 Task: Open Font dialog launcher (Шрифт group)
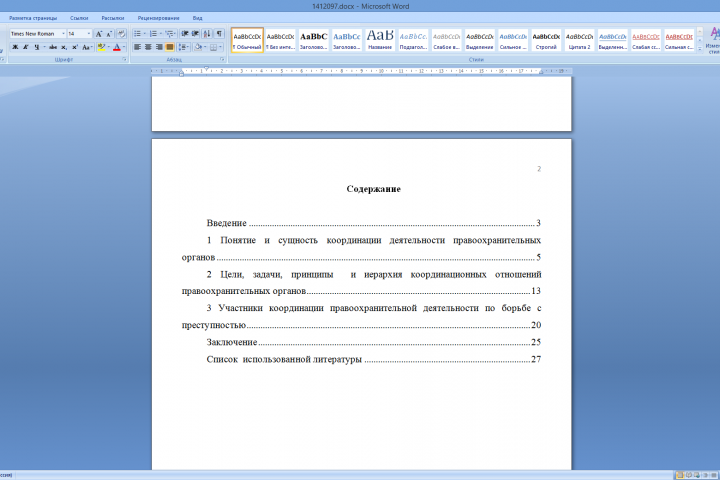[124, 60]
